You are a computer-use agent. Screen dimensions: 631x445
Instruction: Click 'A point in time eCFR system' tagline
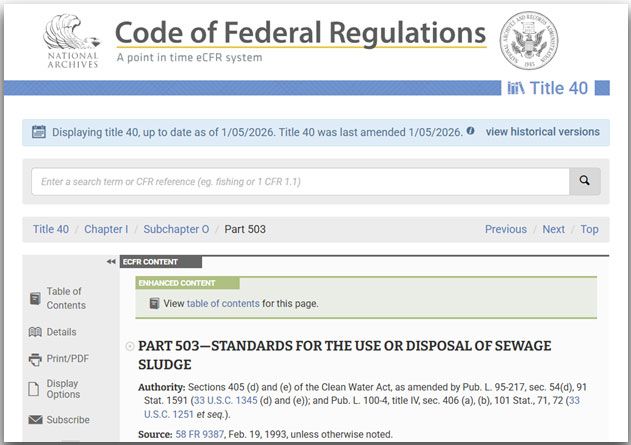point(189,58)
